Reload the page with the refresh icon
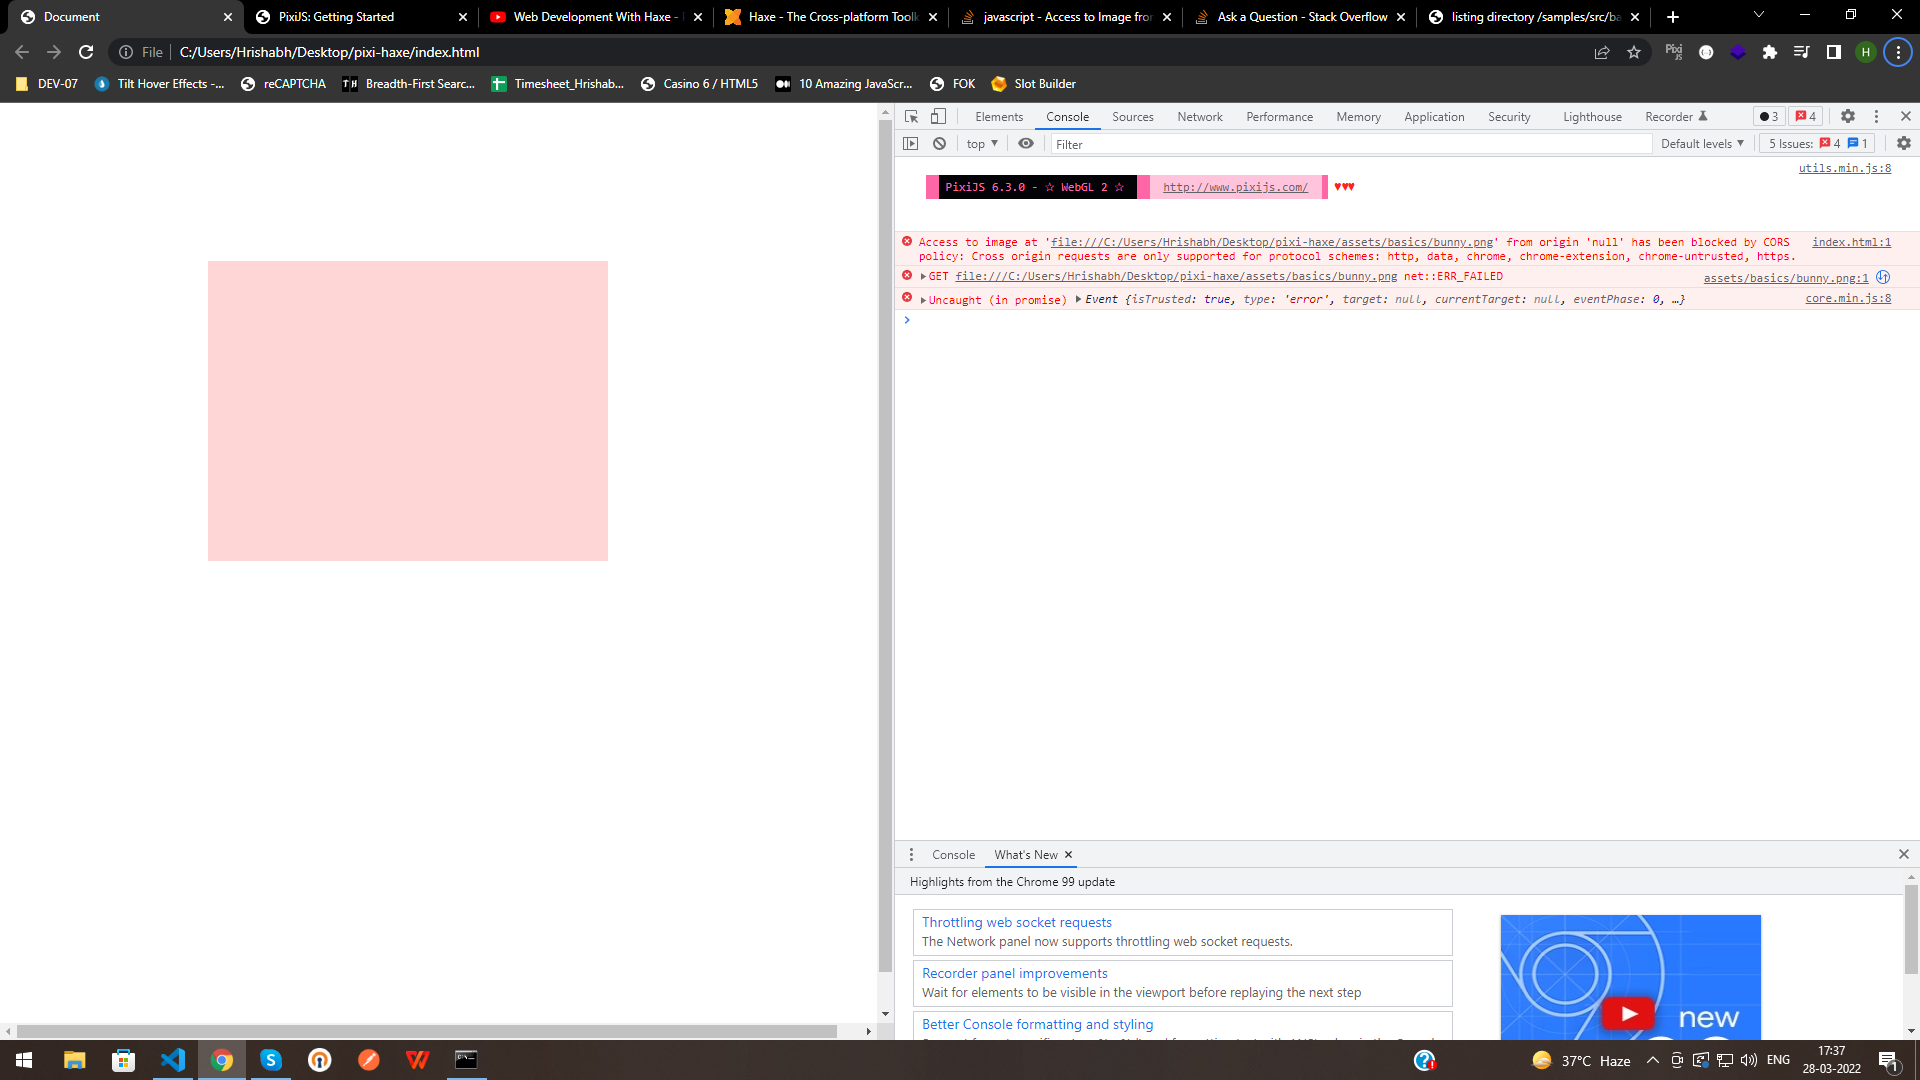 (86, 52)
